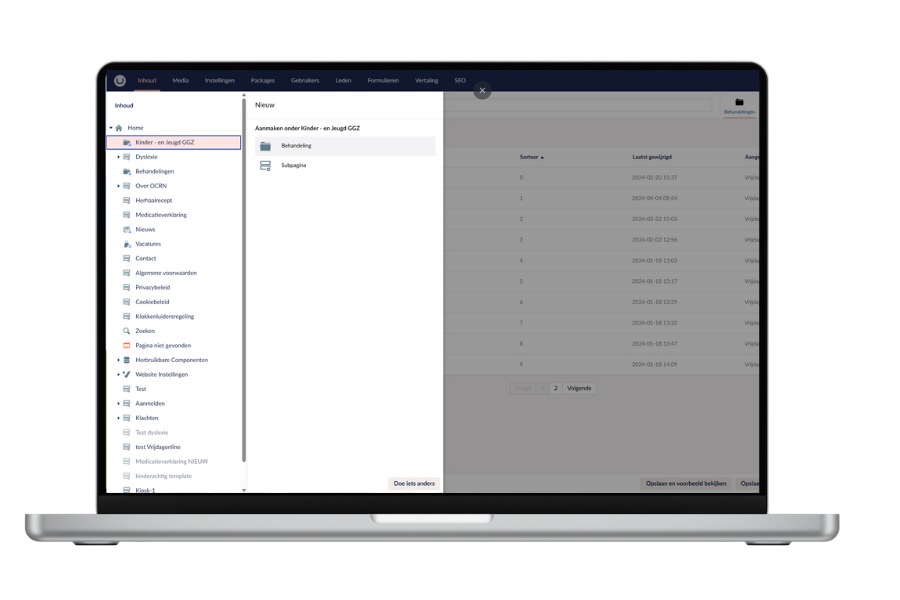Click the Behandelingen folder icon in the tree
Screen dimensions: 900x600
(127, 171)
